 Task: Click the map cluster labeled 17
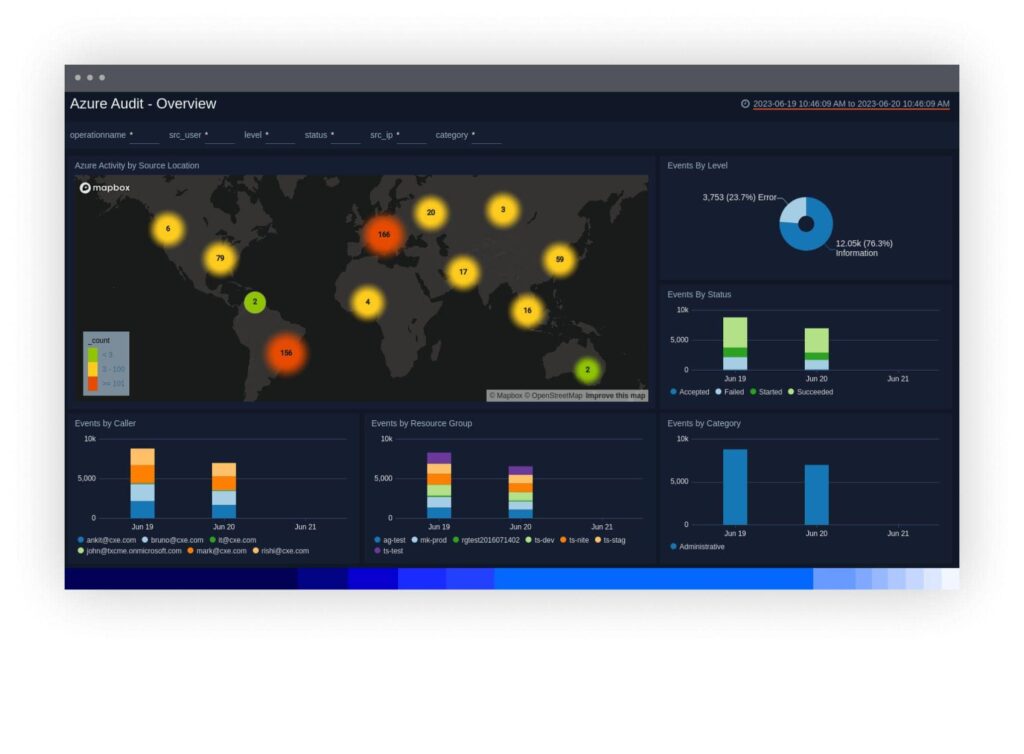click(x=463, y=272)
